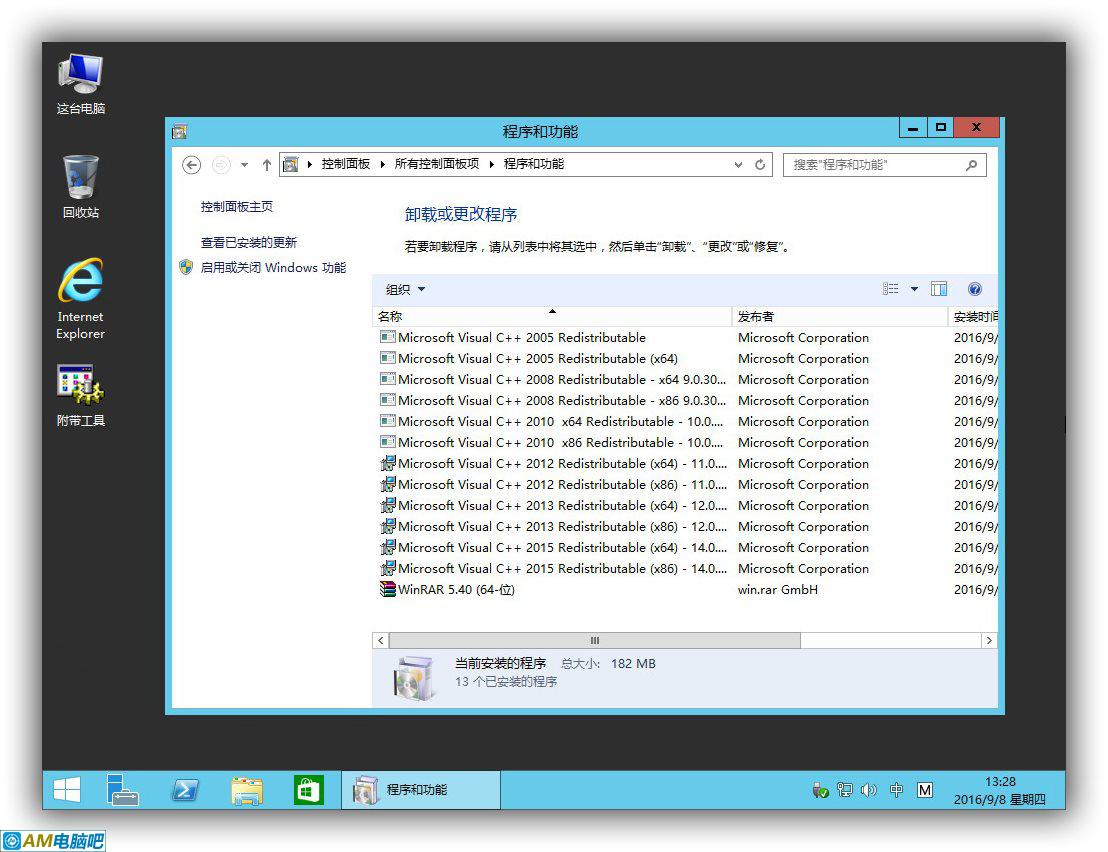Viewport: 1108px width, 852px height.
Task: Click the horizontal scrollbar thumb
Action: [594, 640]
